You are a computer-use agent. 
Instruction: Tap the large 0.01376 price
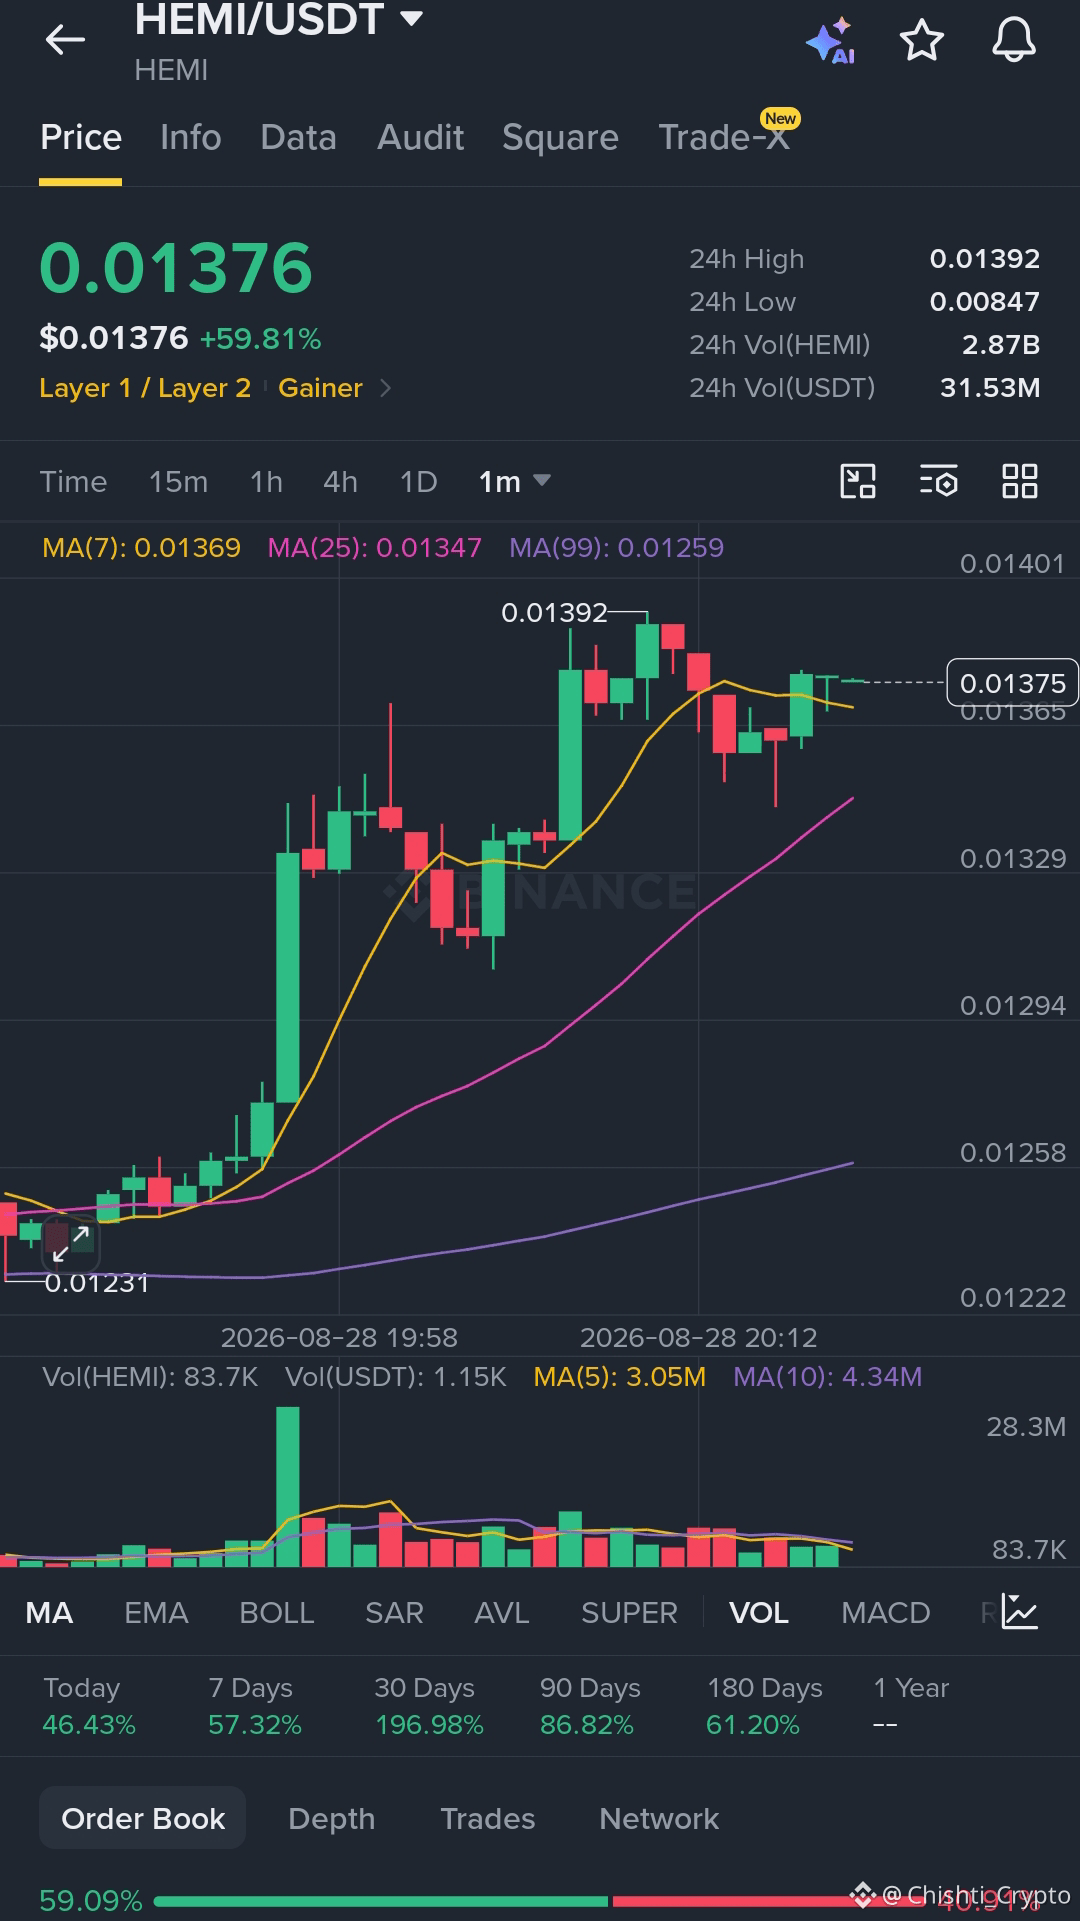176,268
